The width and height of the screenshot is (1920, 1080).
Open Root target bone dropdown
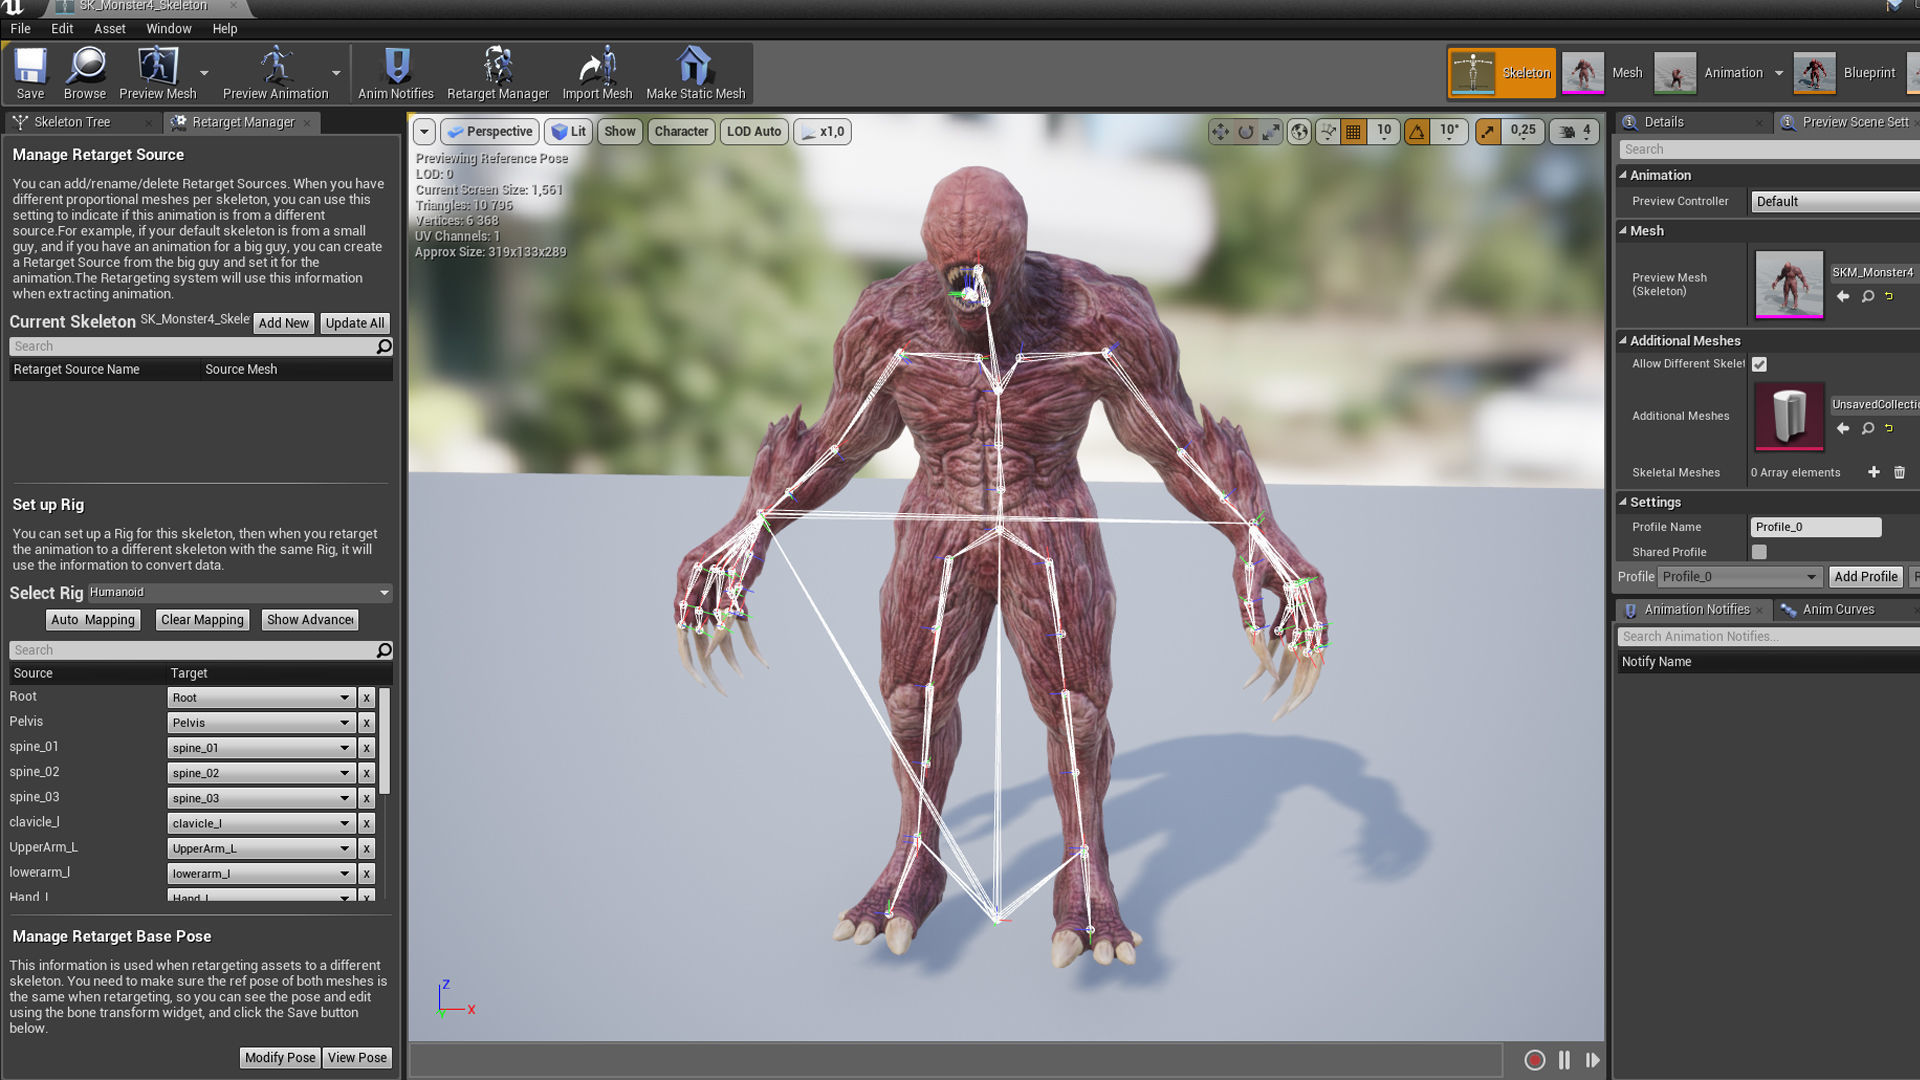[261, 698]
